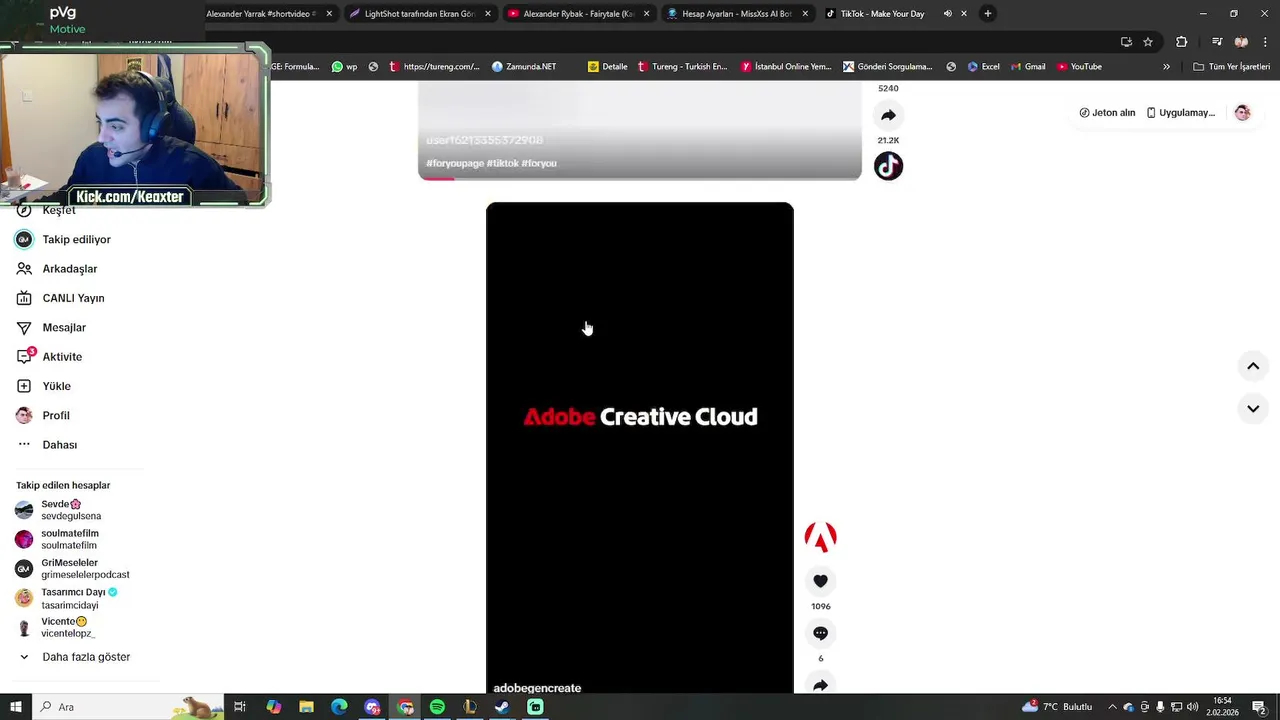
Task: Mute the TikTok tab audio
Action: [x=947, y=14]
